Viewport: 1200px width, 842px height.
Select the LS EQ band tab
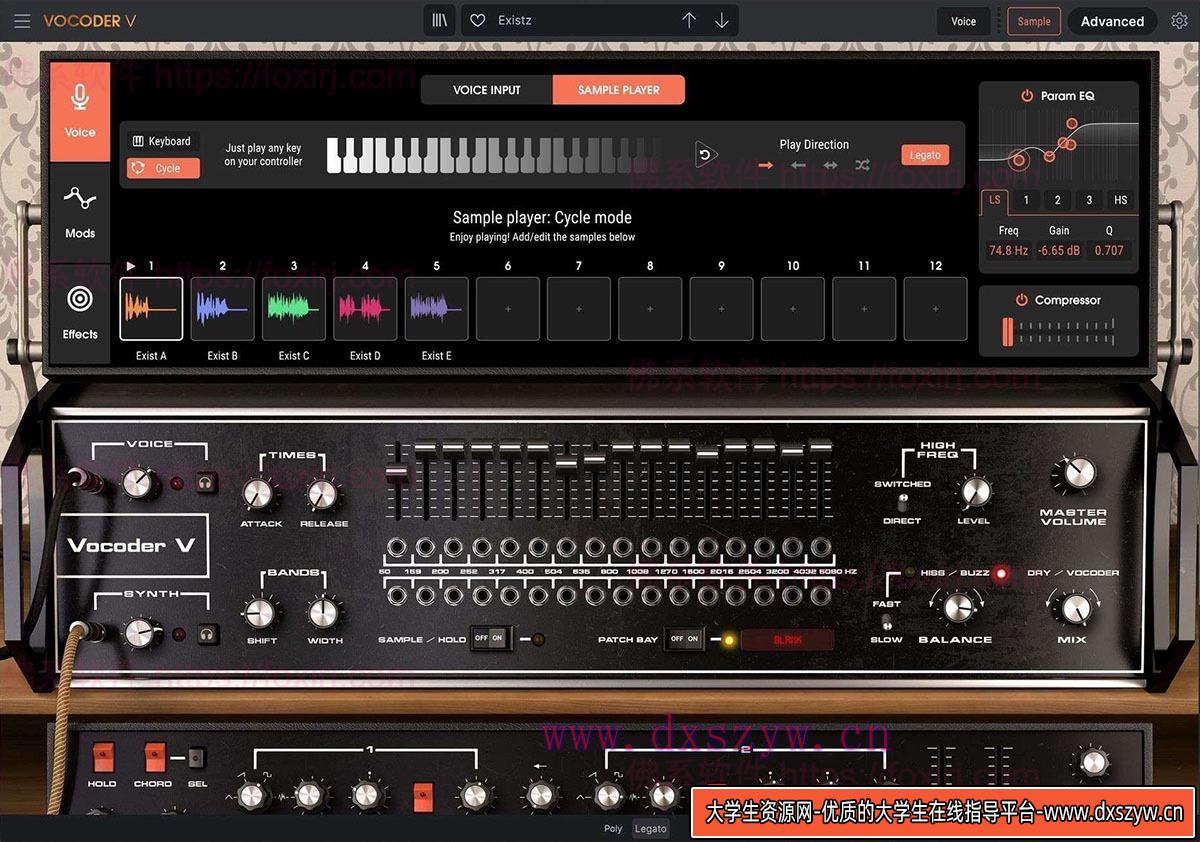995,200
